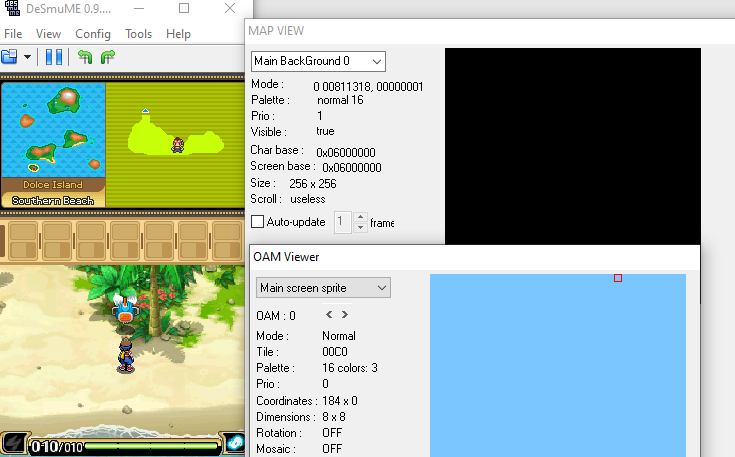The width and height of the screenshot is (735, 457).
Task: Click the Southern Beach label
Action: (x=52, y=201)
